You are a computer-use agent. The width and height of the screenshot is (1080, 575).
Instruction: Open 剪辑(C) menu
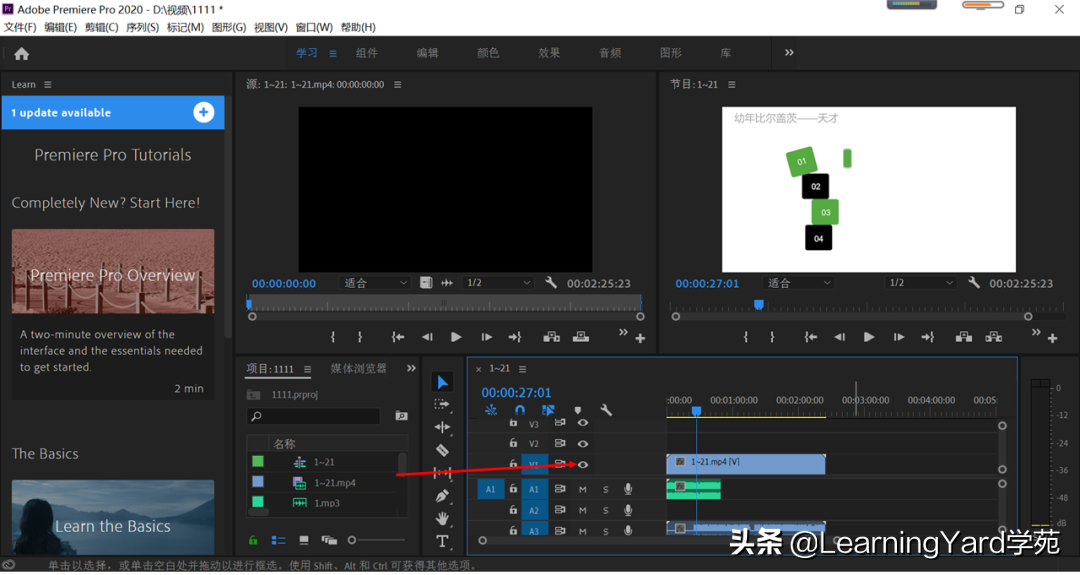coord(101,28)
